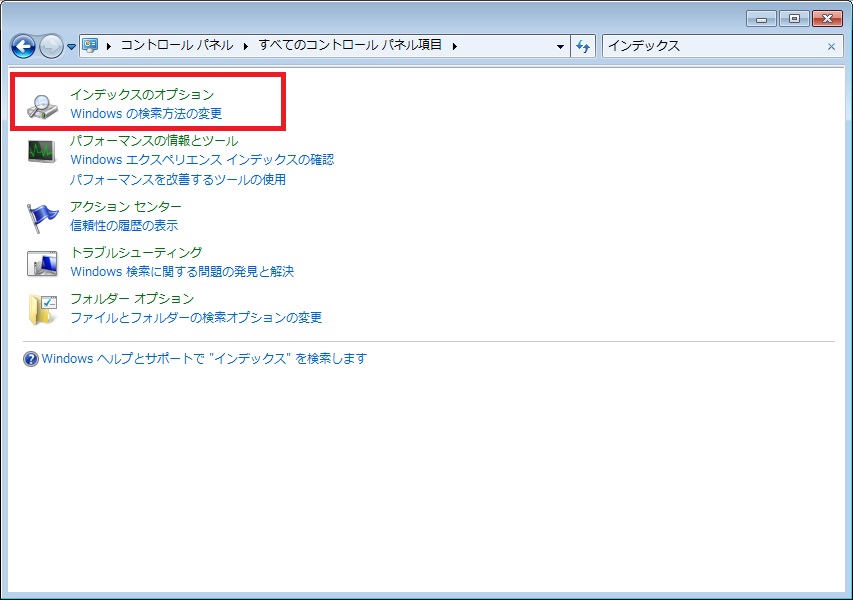Click the help question mark icon
853x600 pixels.
click(x=29, y=358)
